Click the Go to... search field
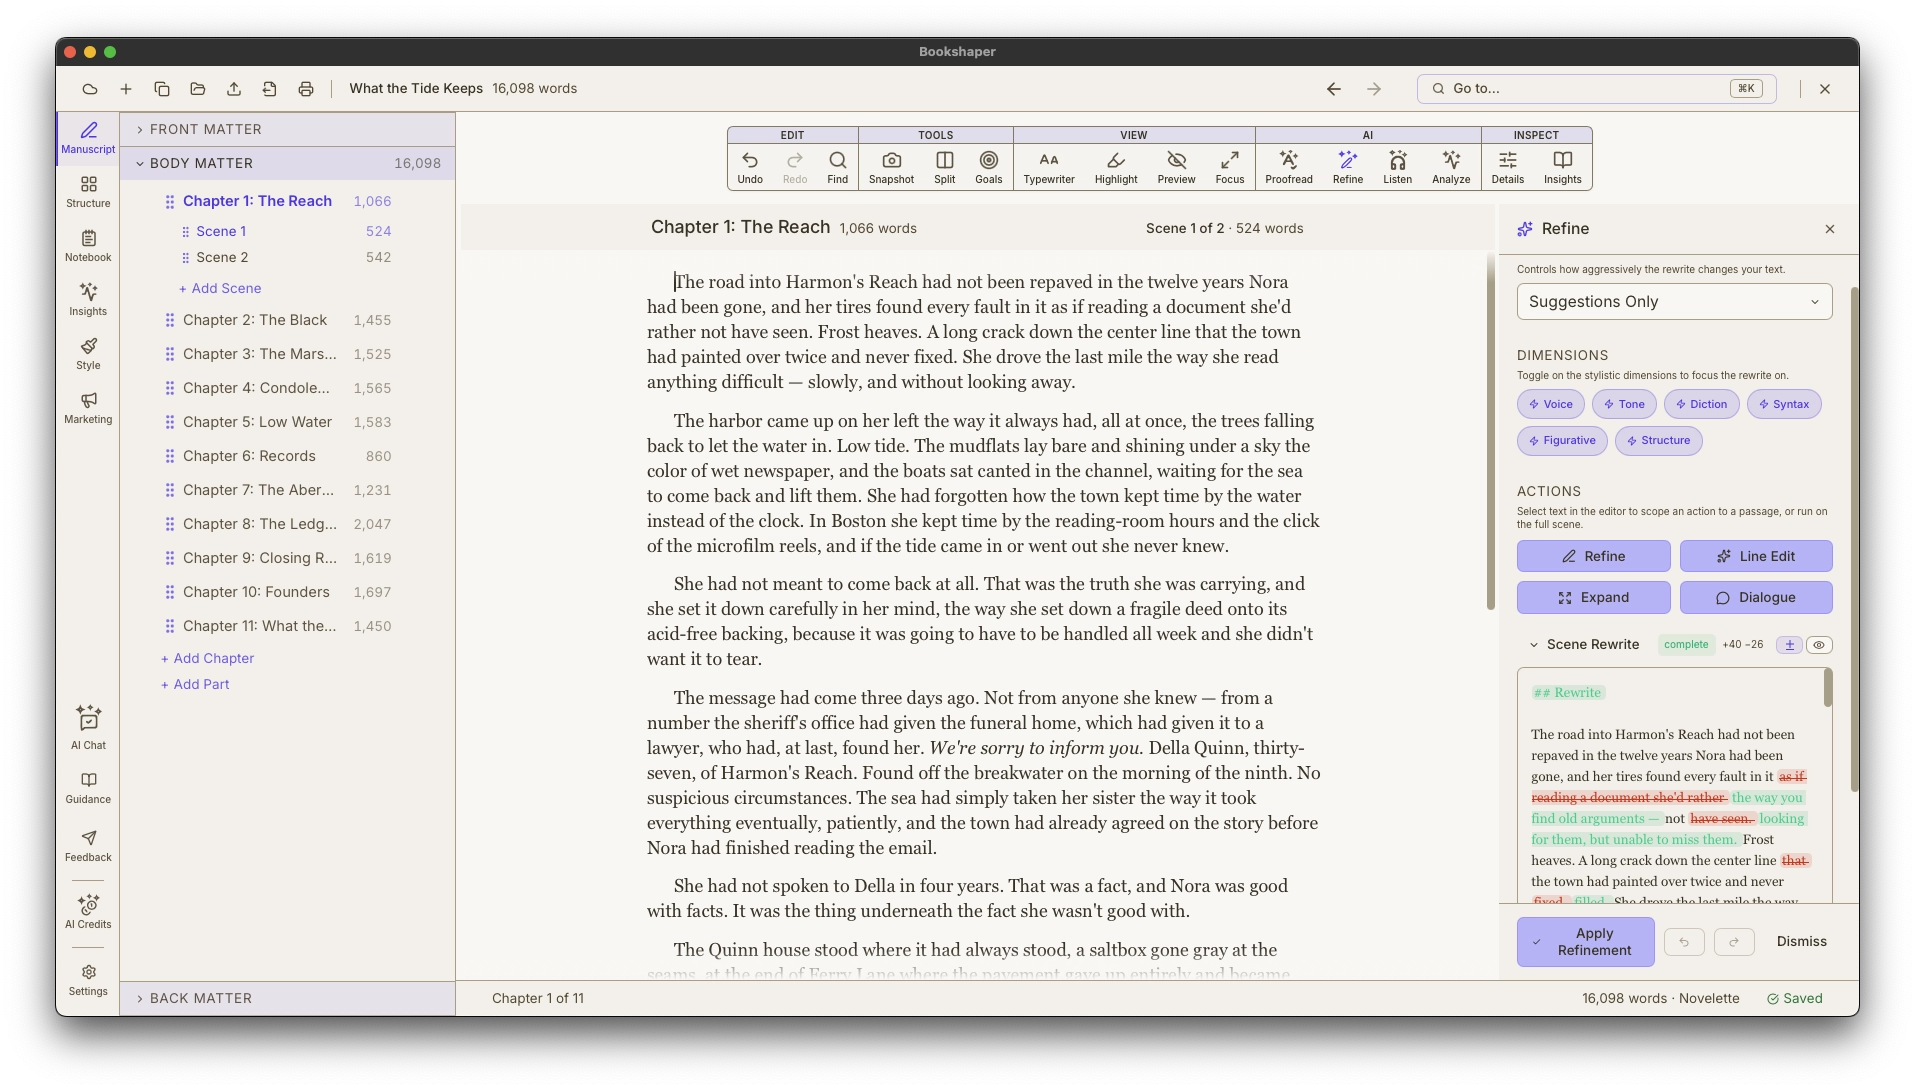Viewport: 1915px width, 1090px height. pyautogui.click(x=1596, y=89)
